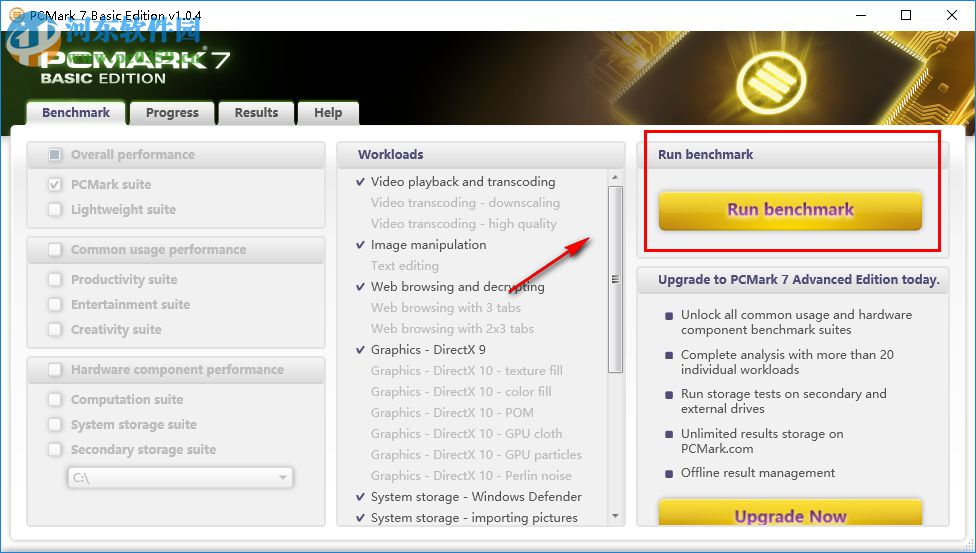Click the checkmark beside Video playback and transcoding

pos(360,182)
